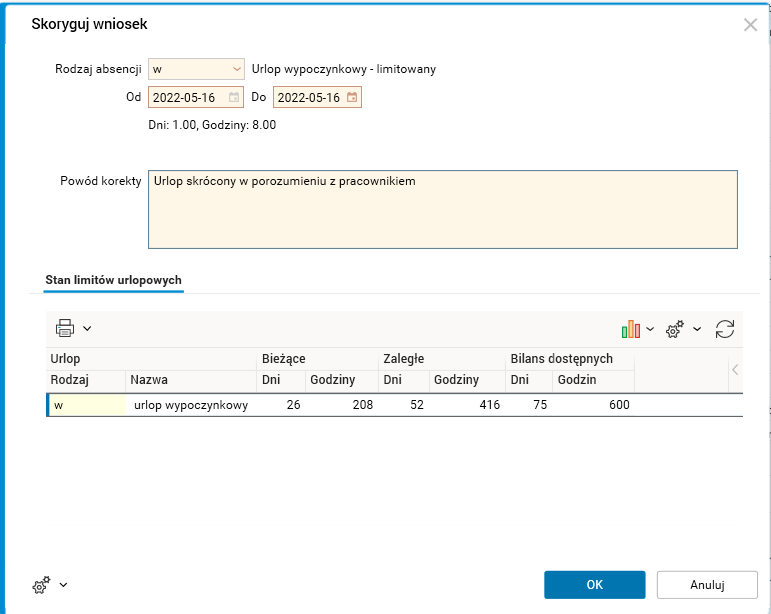Click the Bieżące group header

pos(318,359)
